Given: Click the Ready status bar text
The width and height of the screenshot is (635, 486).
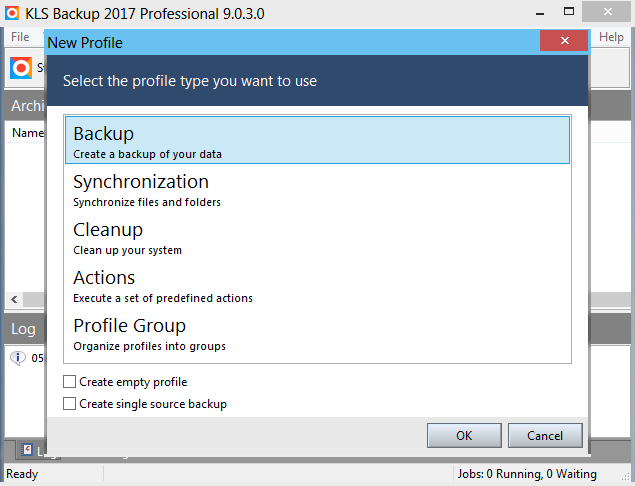Looking at the screenshot, I should pyautogui.click(x=22, y=474).
